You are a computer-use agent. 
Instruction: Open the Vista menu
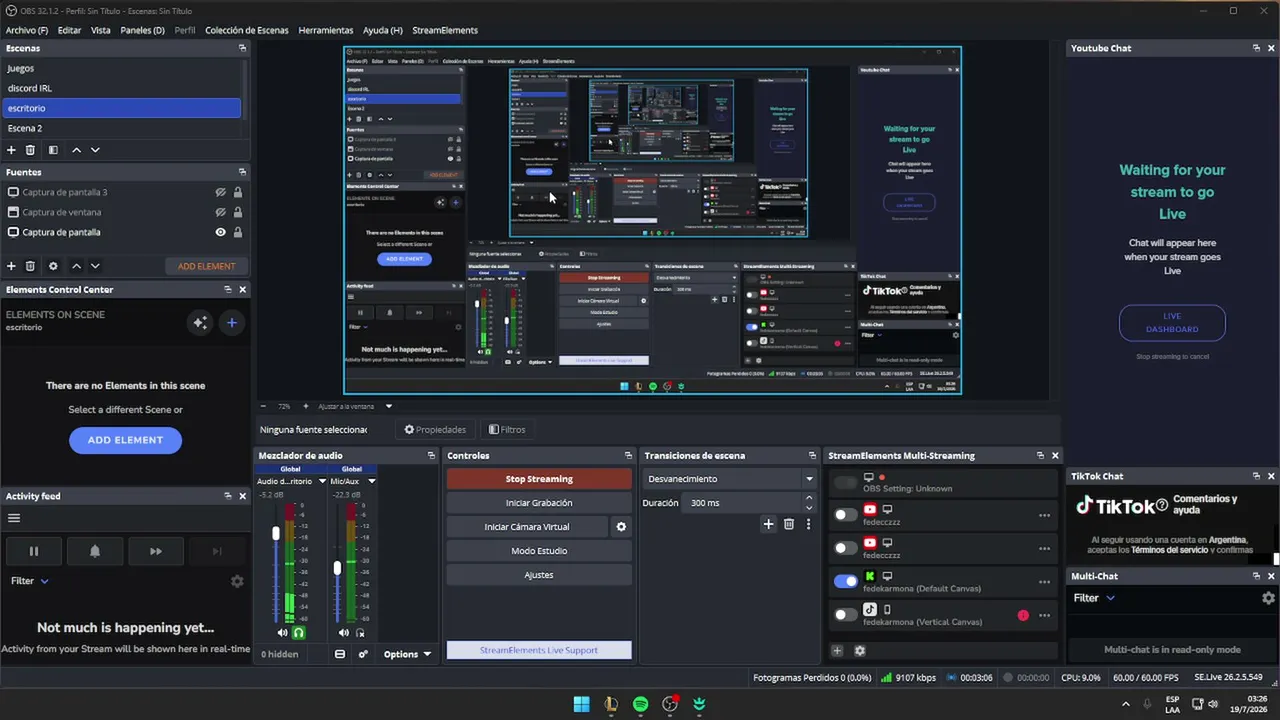tap(101, 30)
